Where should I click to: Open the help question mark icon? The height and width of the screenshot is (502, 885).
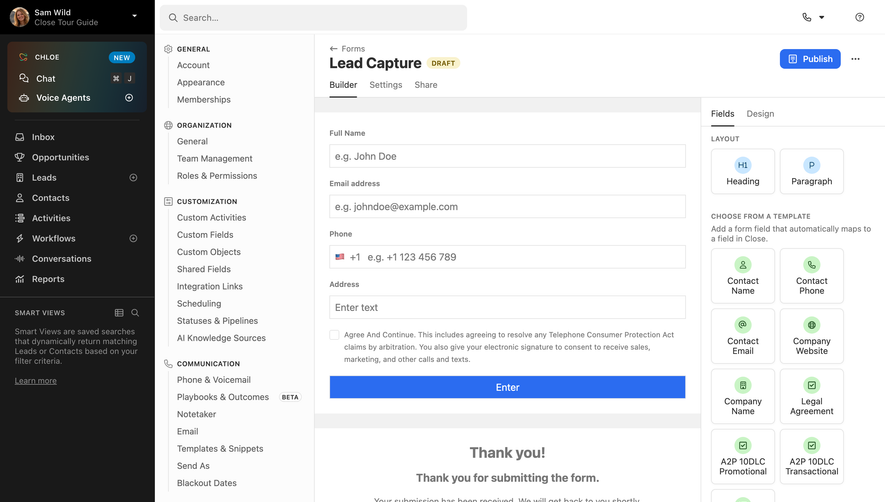(860, 18)
